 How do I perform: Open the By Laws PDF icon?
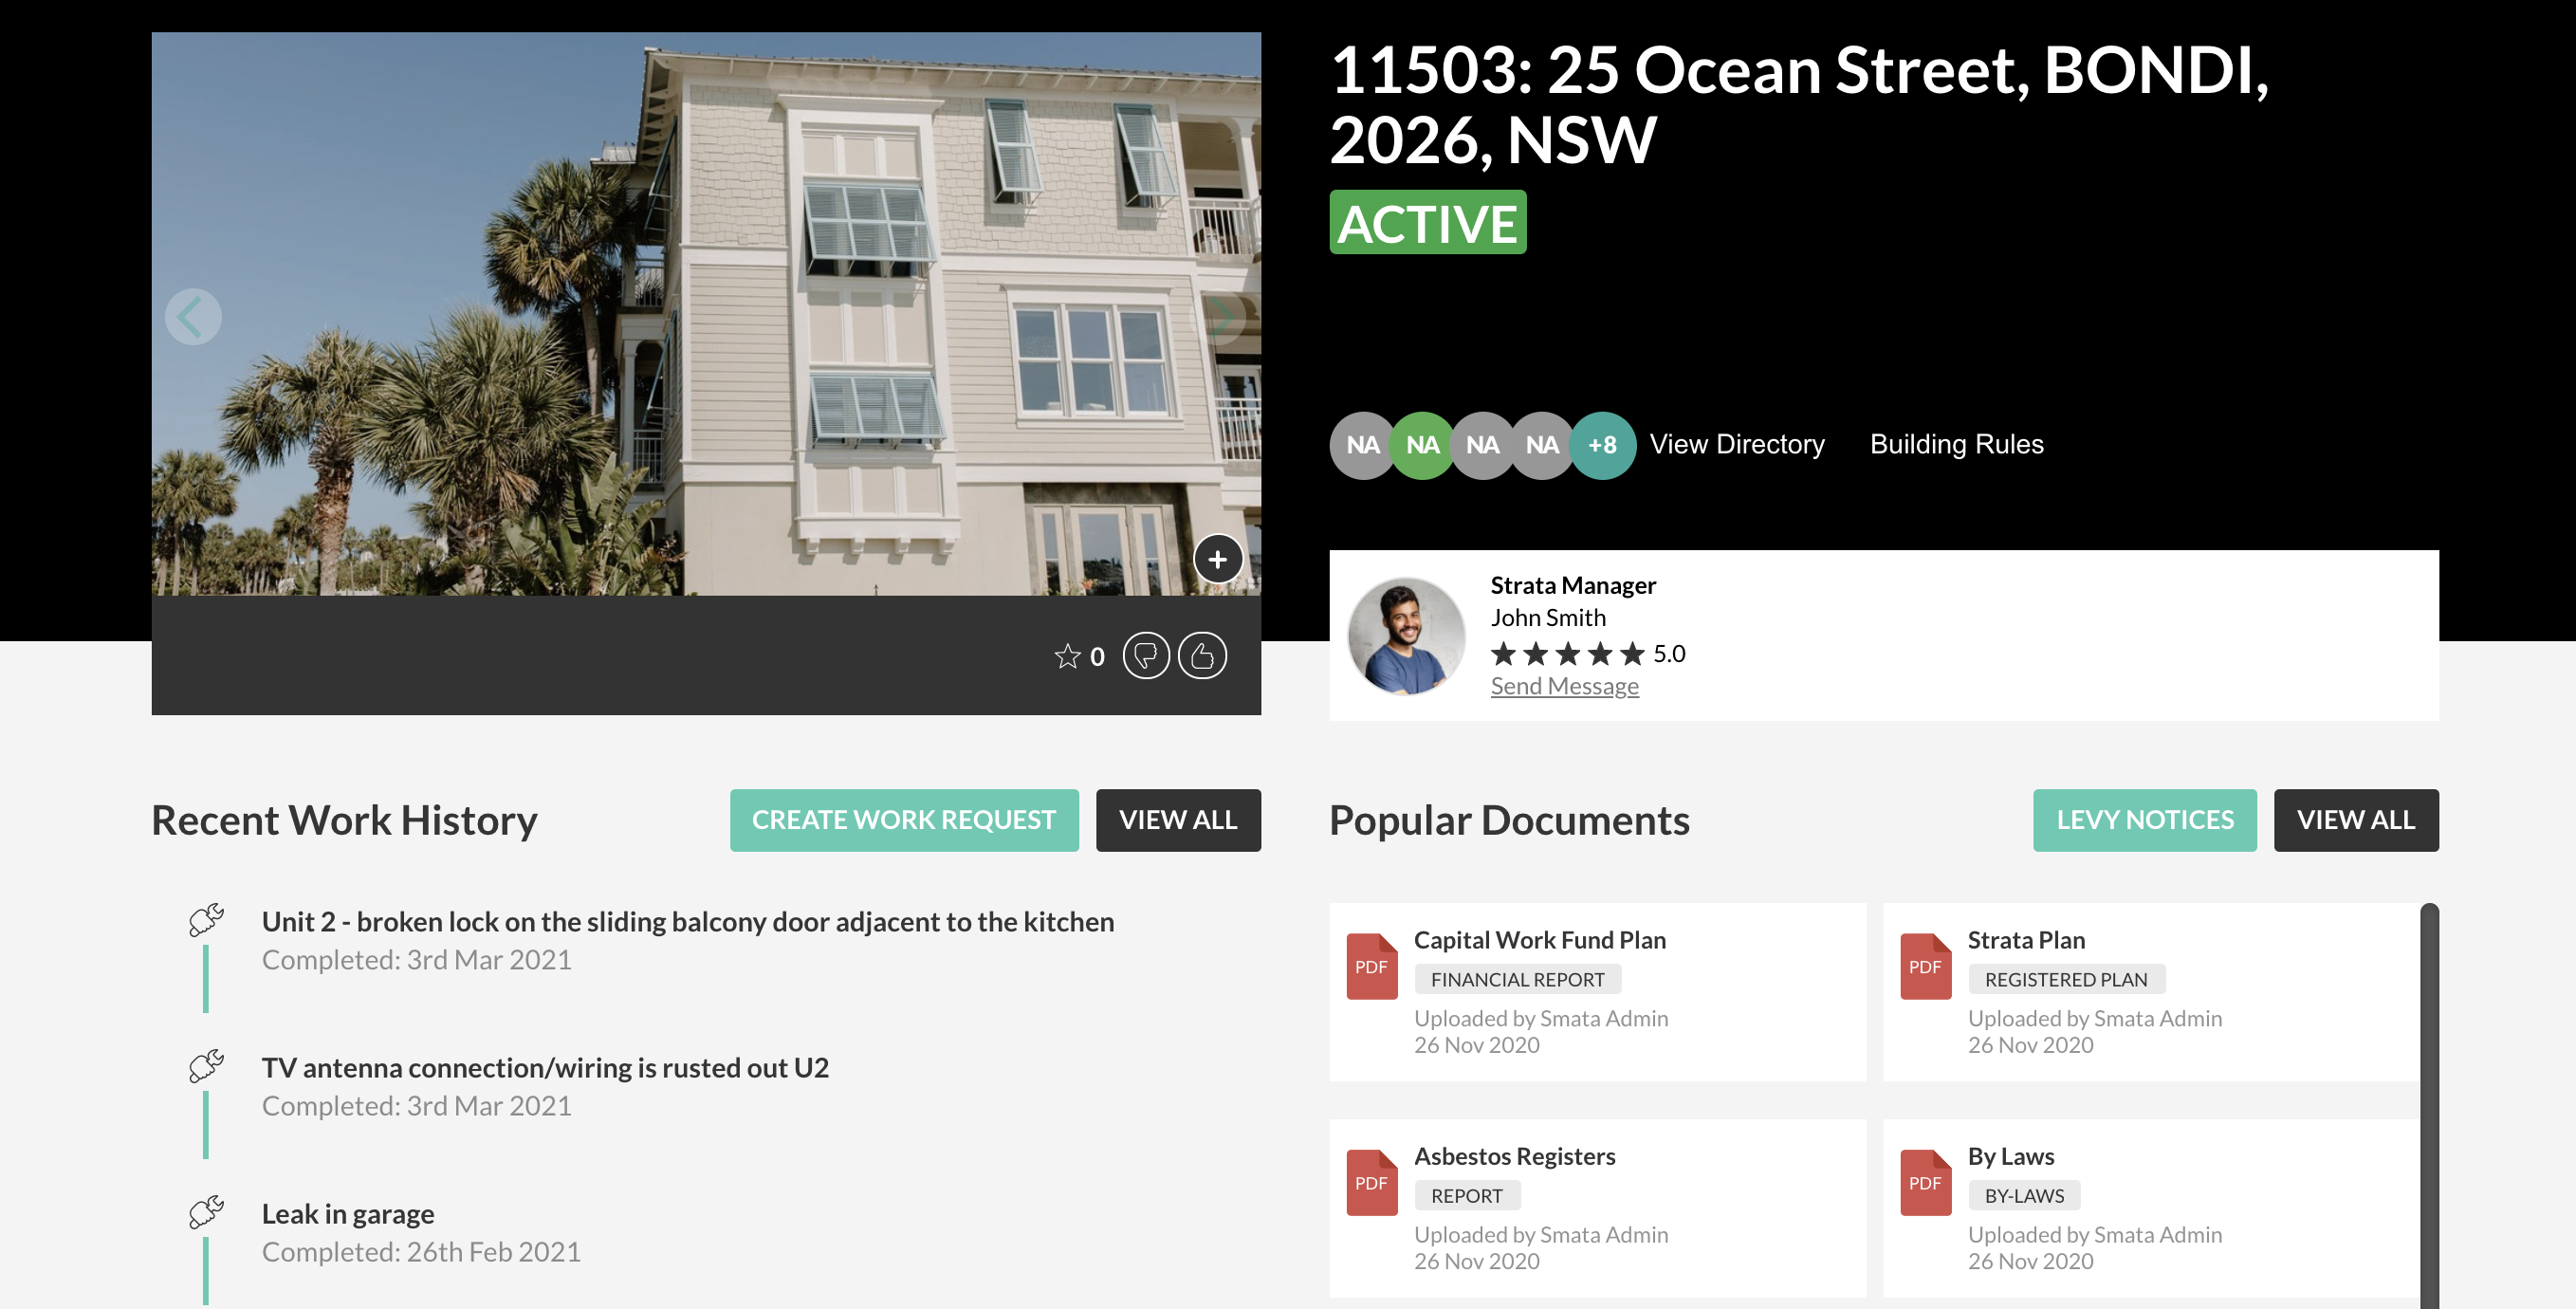coord(1925,1182)
